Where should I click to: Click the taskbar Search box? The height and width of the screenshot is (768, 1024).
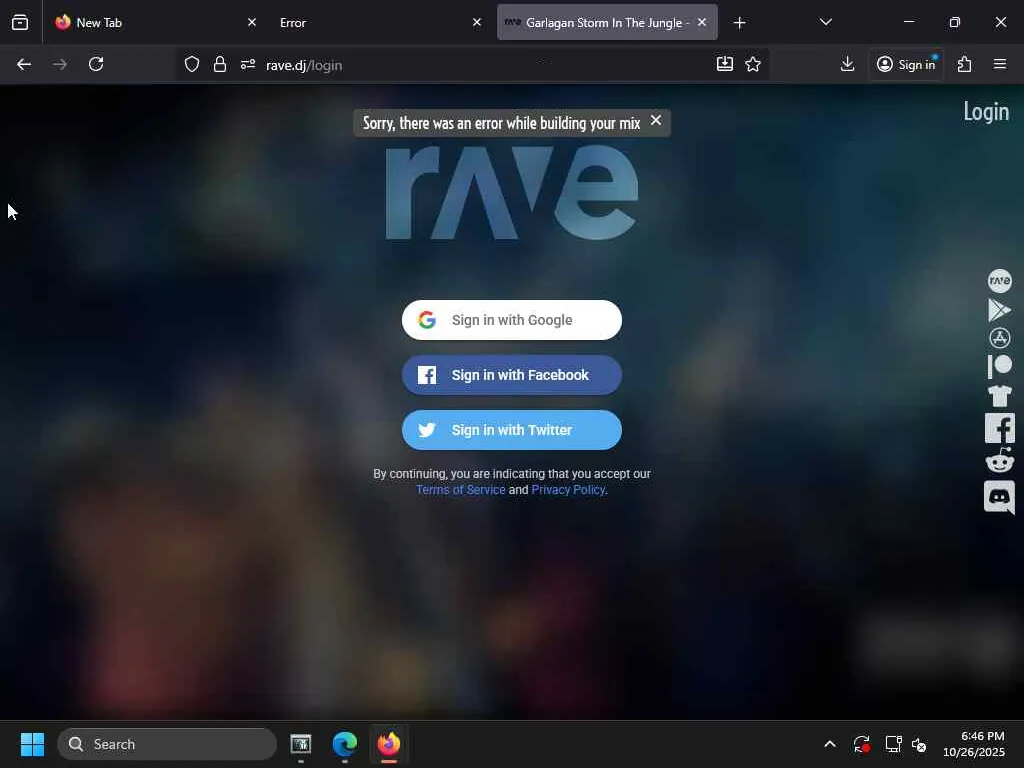167,744
